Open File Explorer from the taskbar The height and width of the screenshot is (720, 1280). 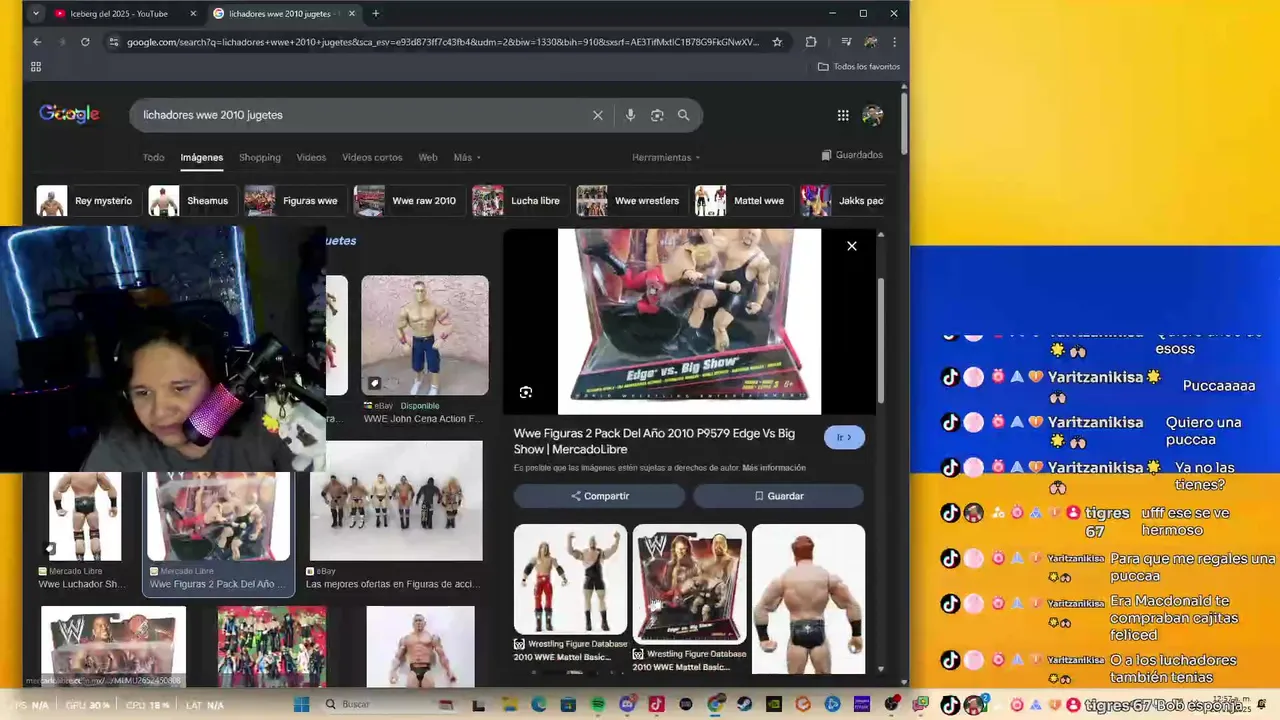point(508,705)
